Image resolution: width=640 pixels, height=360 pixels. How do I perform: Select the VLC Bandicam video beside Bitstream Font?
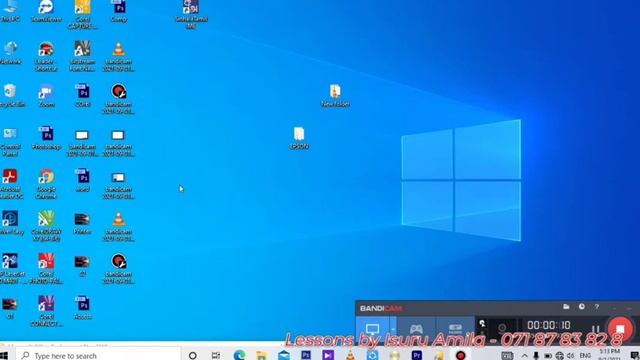[x=118, y=57]
